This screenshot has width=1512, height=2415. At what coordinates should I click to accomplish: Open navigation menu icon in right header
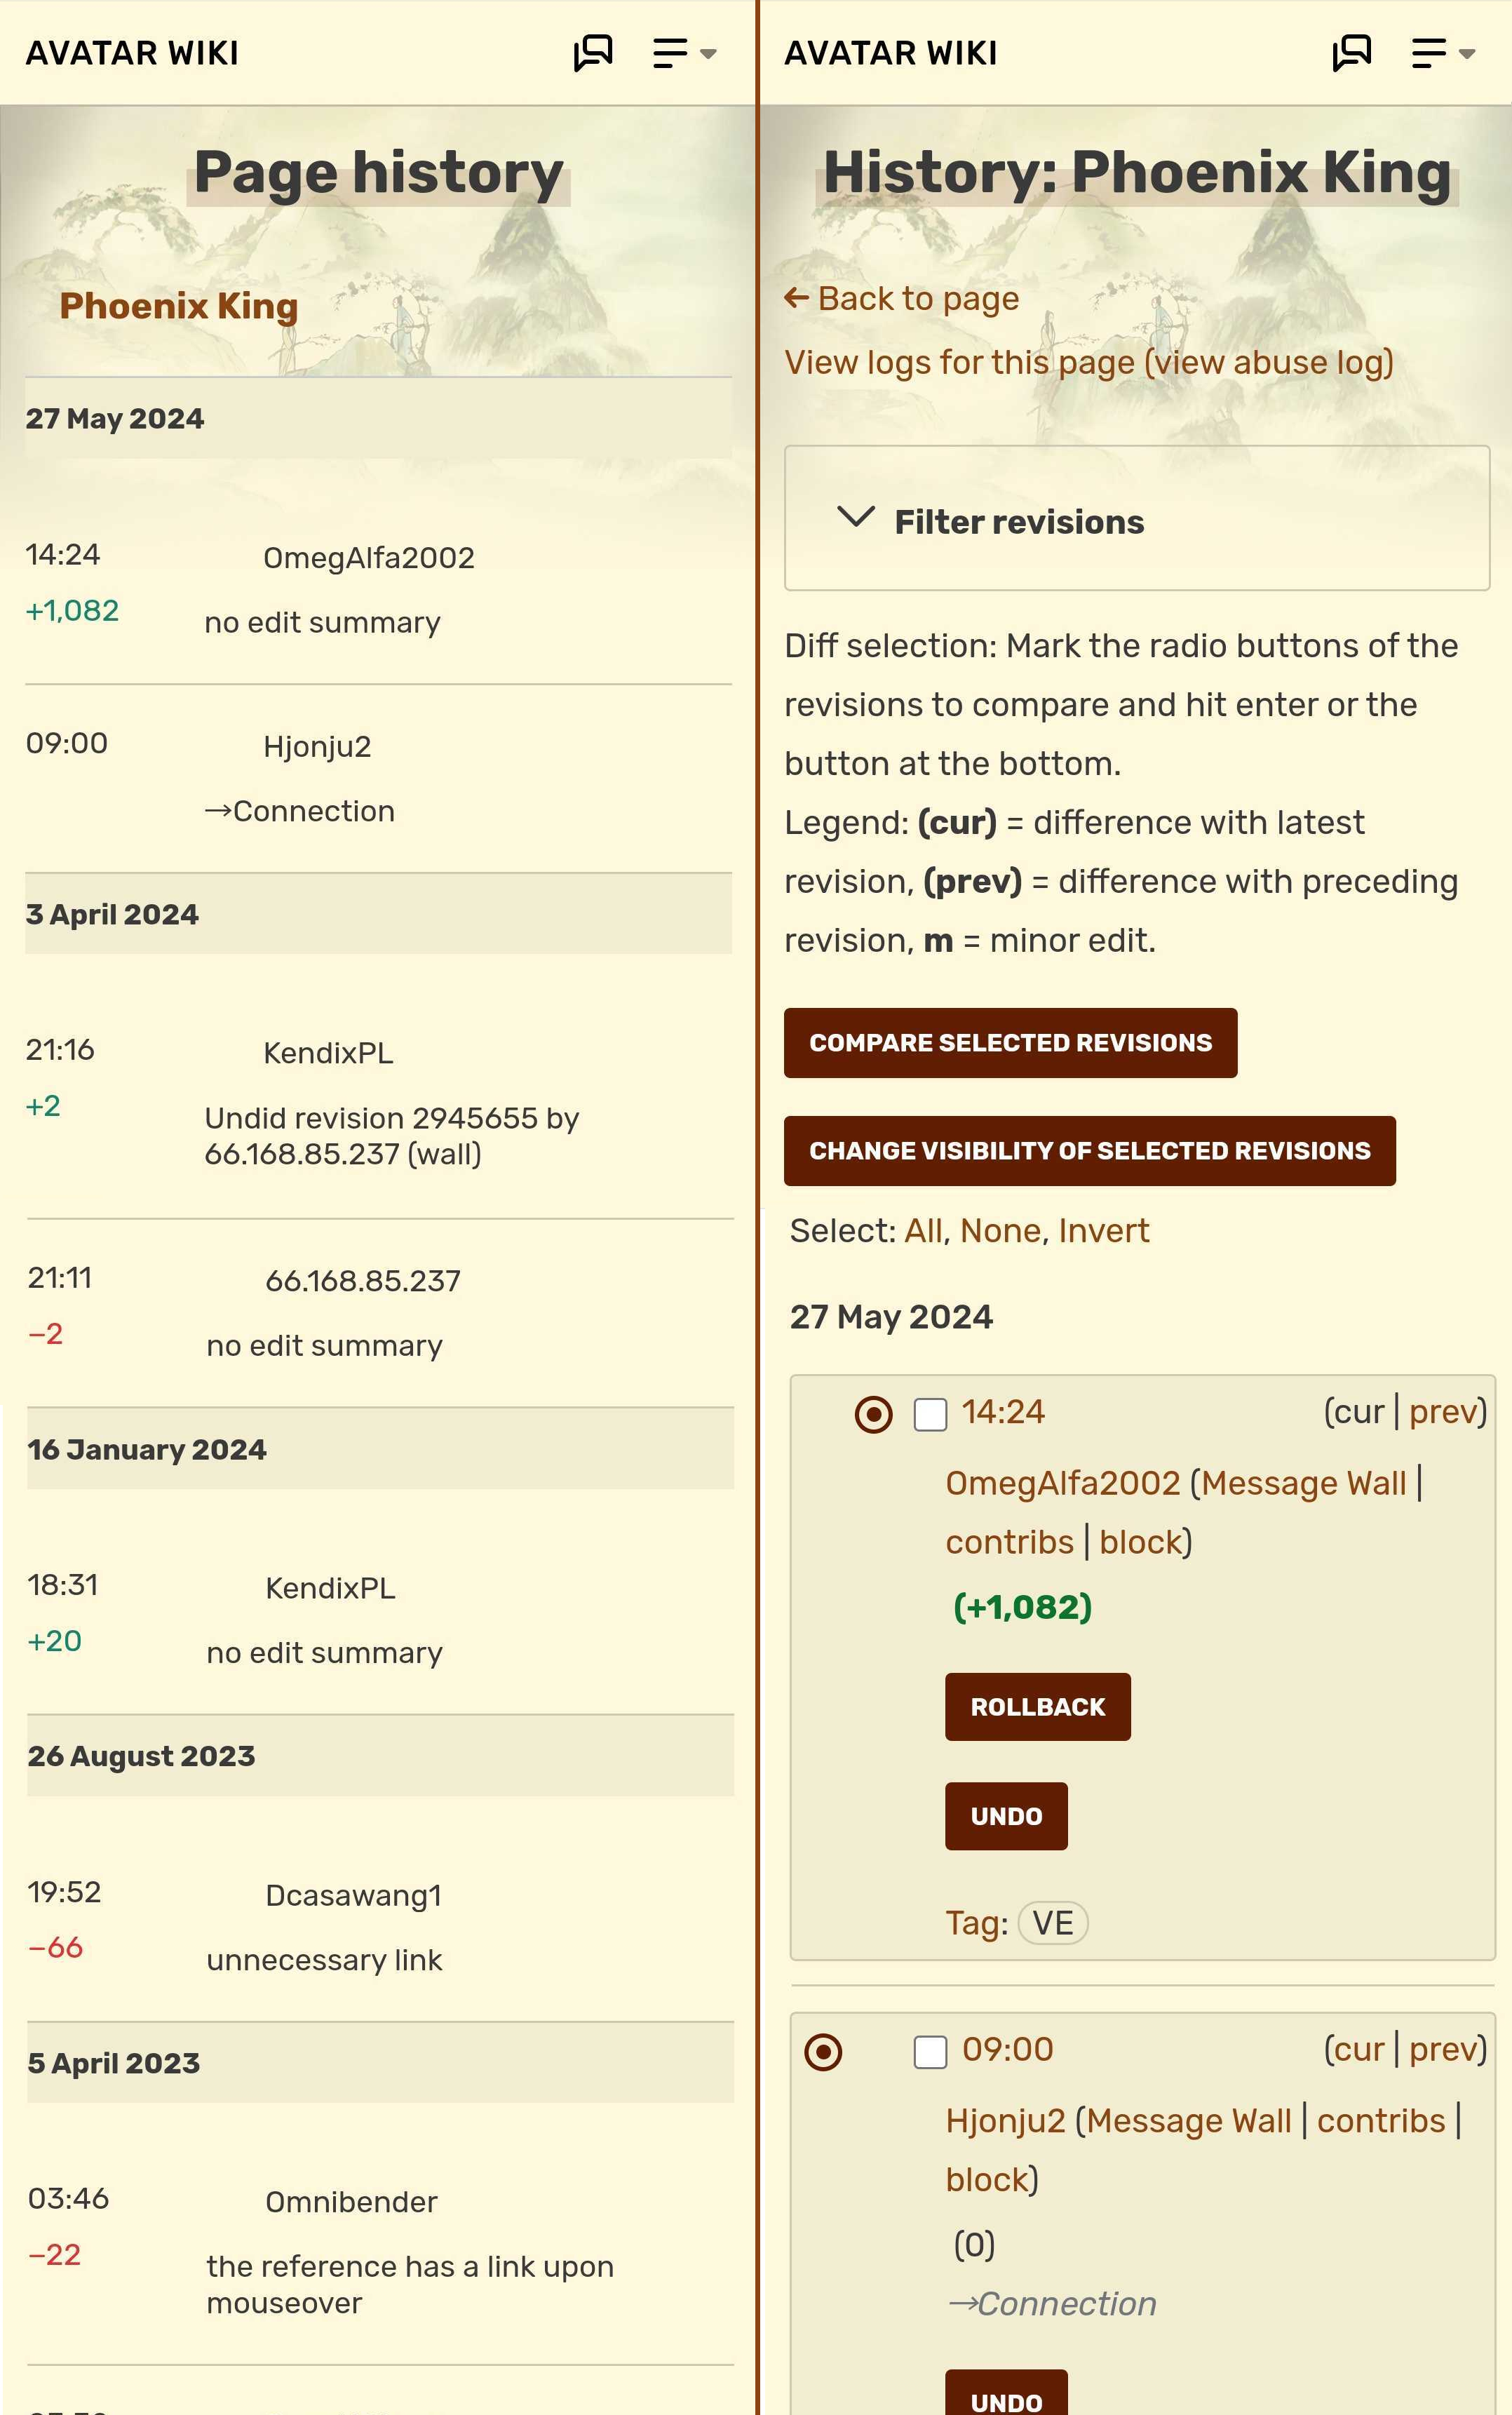point(1444,53)
